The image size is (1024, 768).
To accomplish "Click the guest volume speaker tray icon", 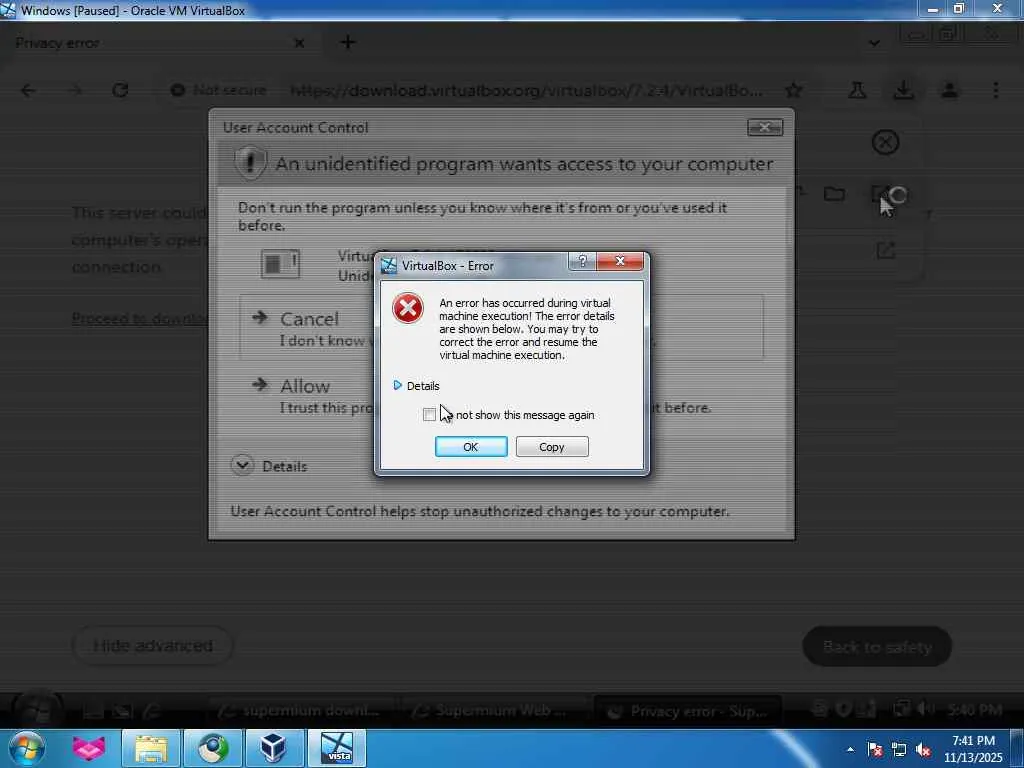I will click(x=926, y=709).
